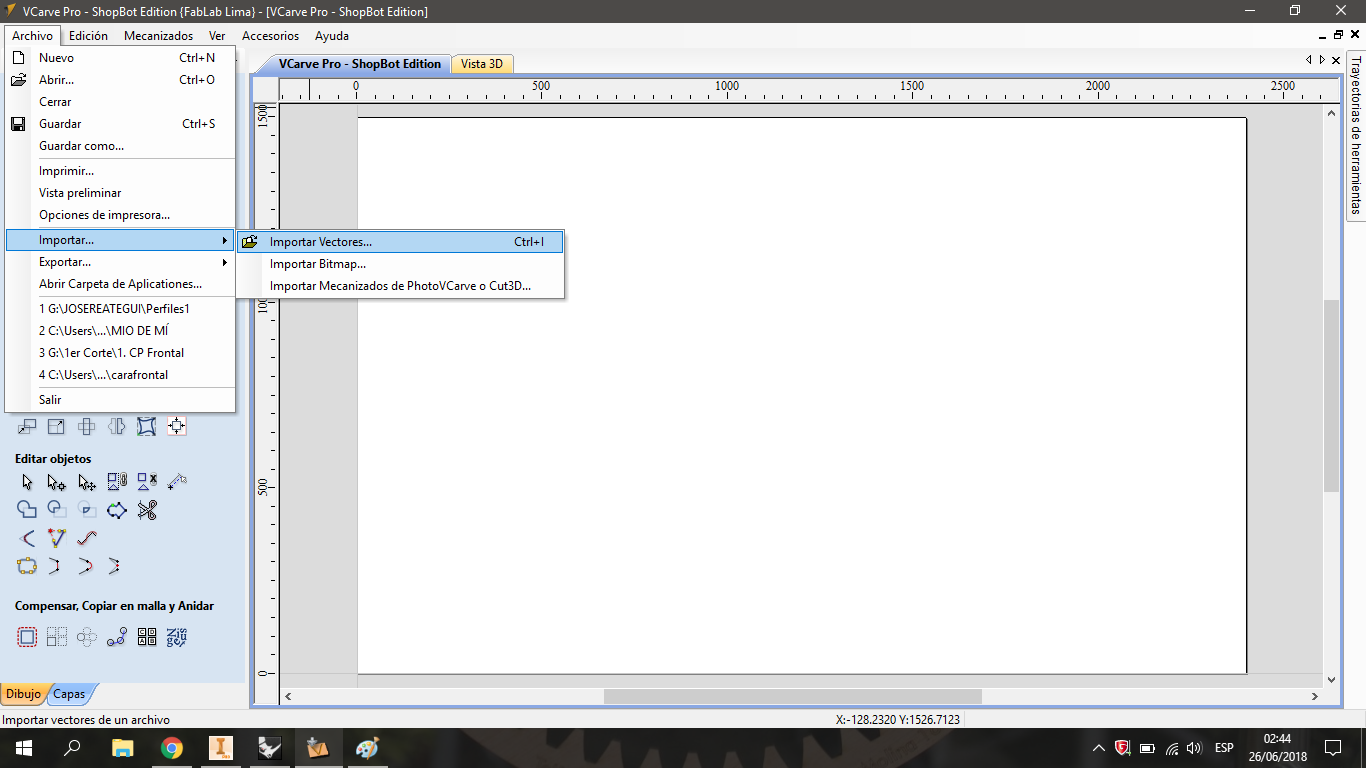Click the triangle icon with yellow nodes
The image size is (1366, 768).
(x=57, y=538)
